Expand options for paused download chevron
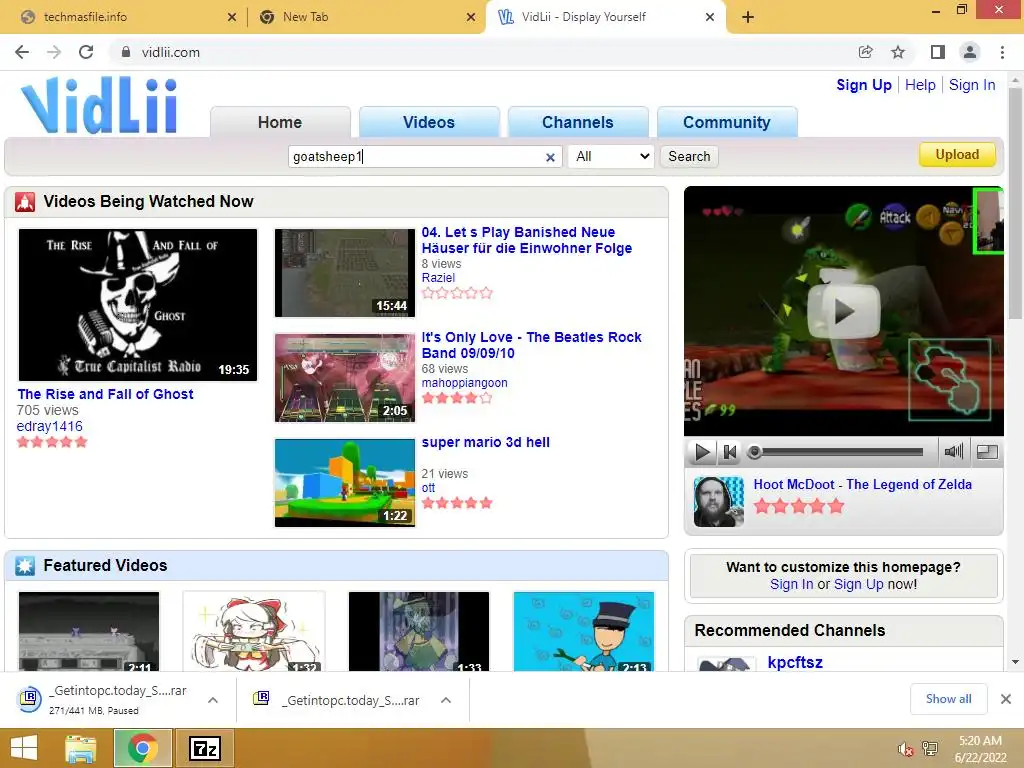The image size is (1024, 768). click(x=213, y=700)
